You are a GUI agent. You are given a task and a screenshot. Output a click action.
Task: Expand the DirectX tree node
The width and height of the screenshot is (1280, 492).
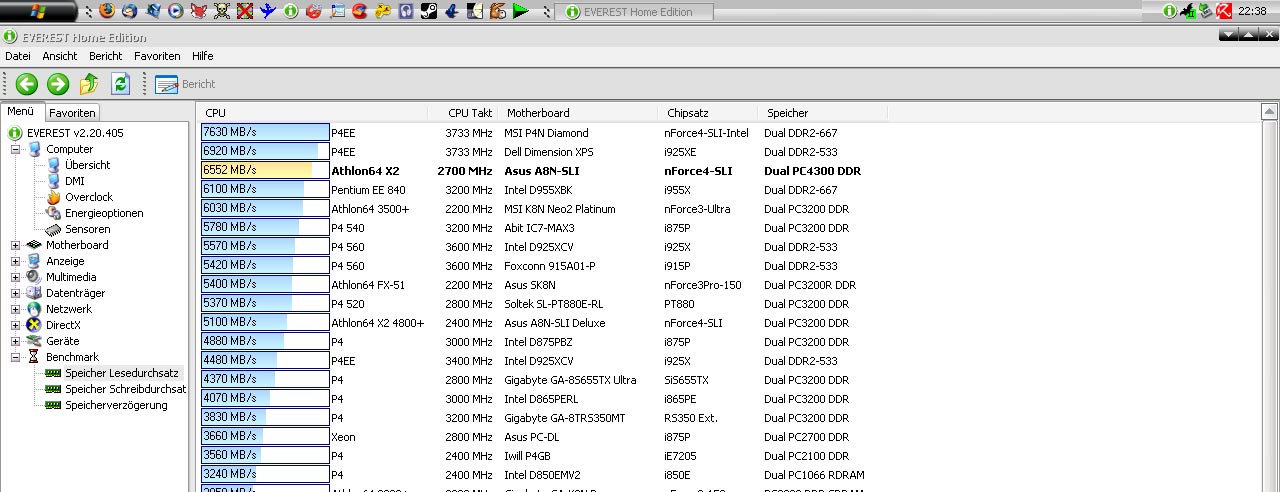coord(16,325)
